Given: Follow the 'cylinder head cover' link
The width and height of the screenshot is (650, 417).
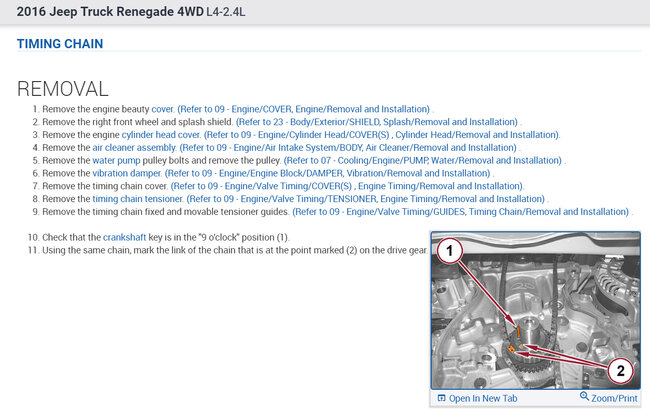Looking at the screenshot, I should [161, 135].
